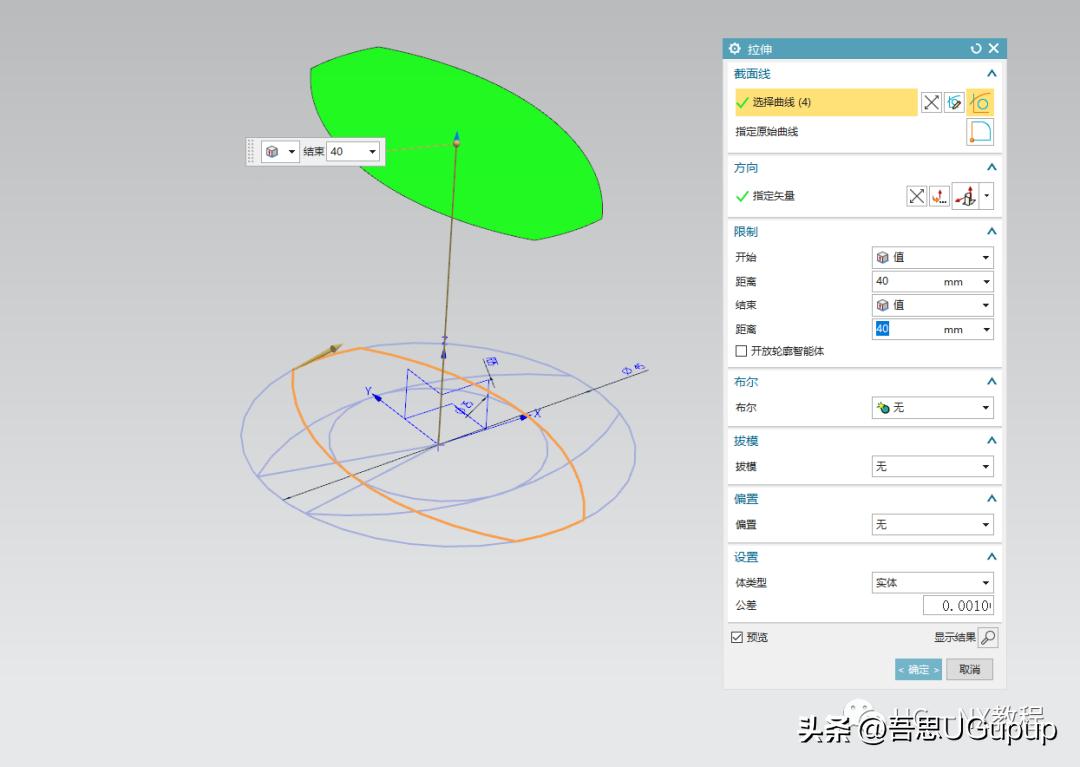Click the Reset icon in the 拉伸 dialog title bar
This screenshot has height=767, width=1080.
pyautogui.click(x=975, y=48)
